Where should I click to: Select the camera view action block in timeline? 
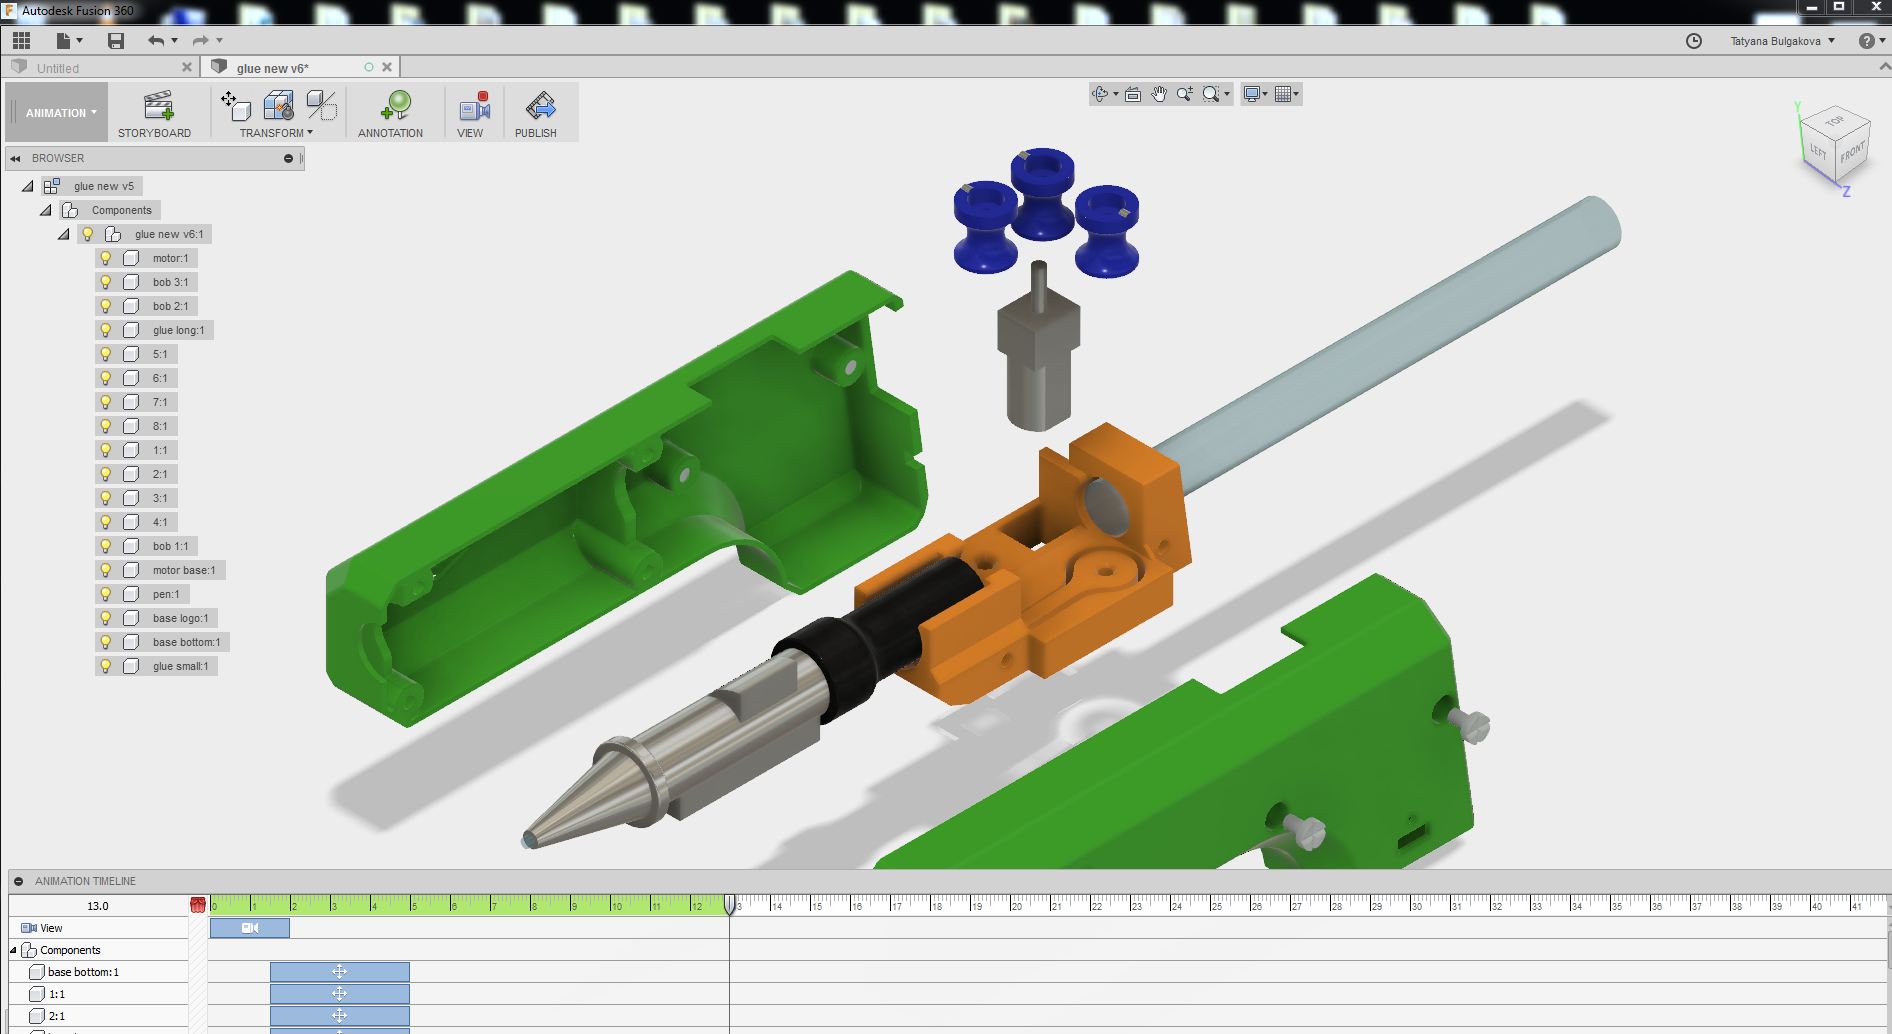(250, 928)
